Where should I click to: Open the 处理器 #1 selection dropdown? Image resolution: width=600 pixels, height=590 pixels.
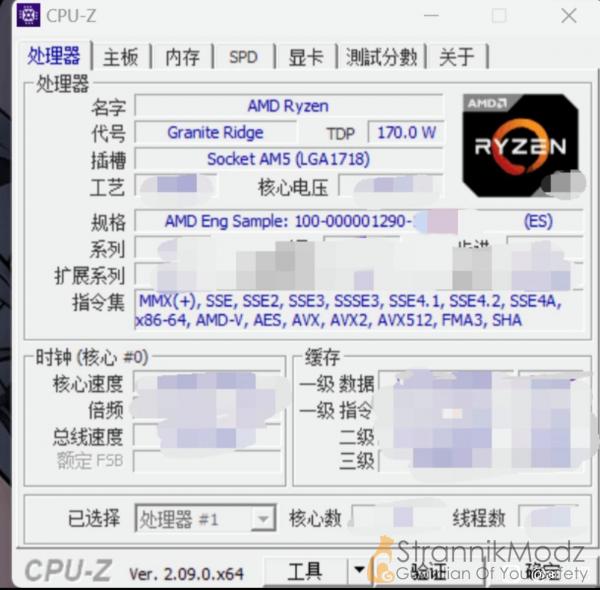[x=205, y=518]
